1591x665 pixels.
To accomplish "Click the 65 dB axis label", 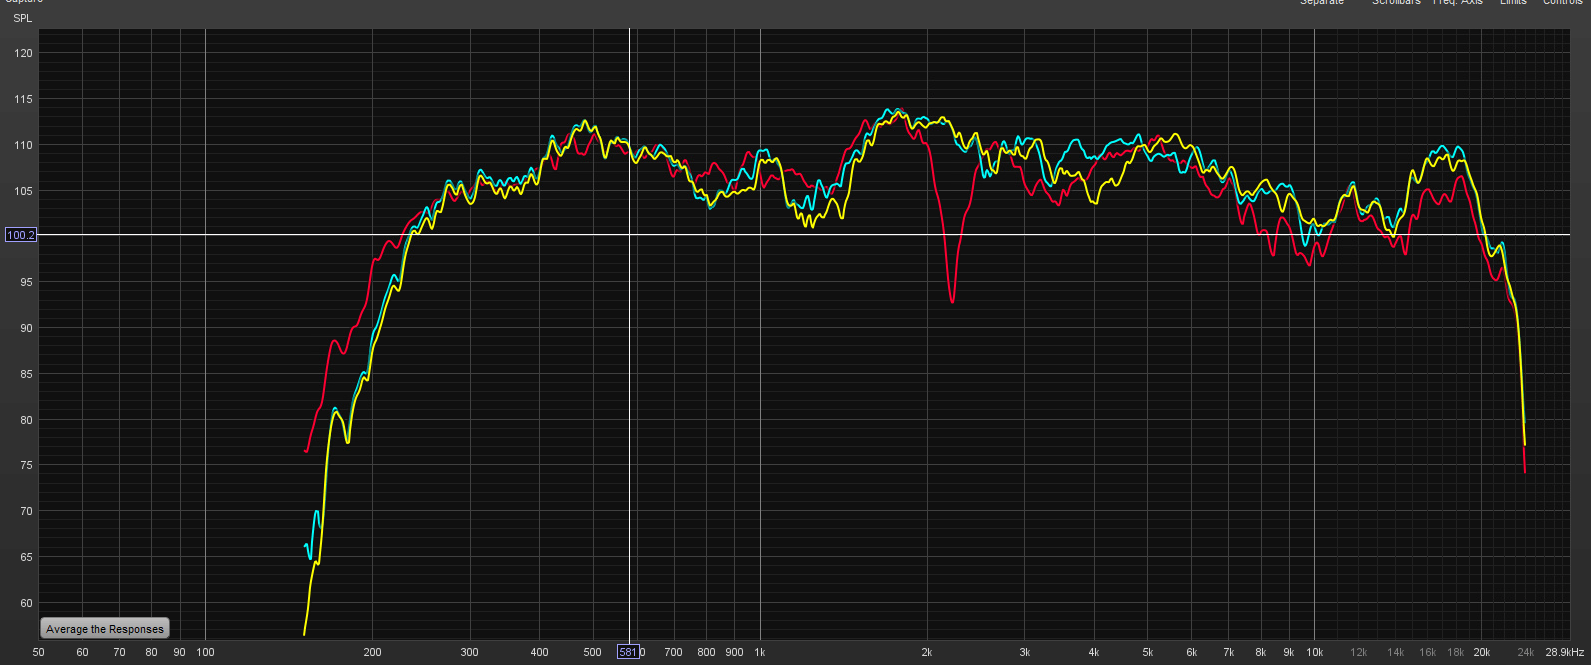I will pyautogui.click(x=26, y=557).
